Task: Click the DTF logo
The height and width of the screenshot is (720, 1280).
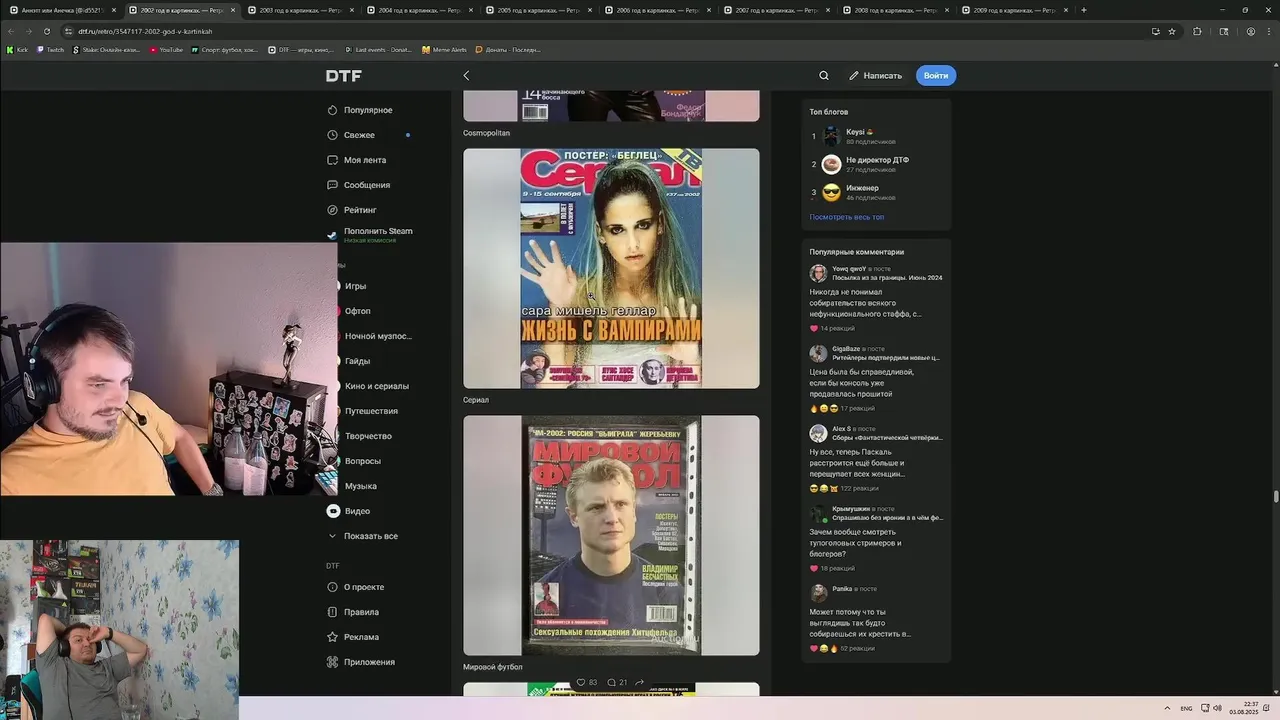Action: (344, 76)
